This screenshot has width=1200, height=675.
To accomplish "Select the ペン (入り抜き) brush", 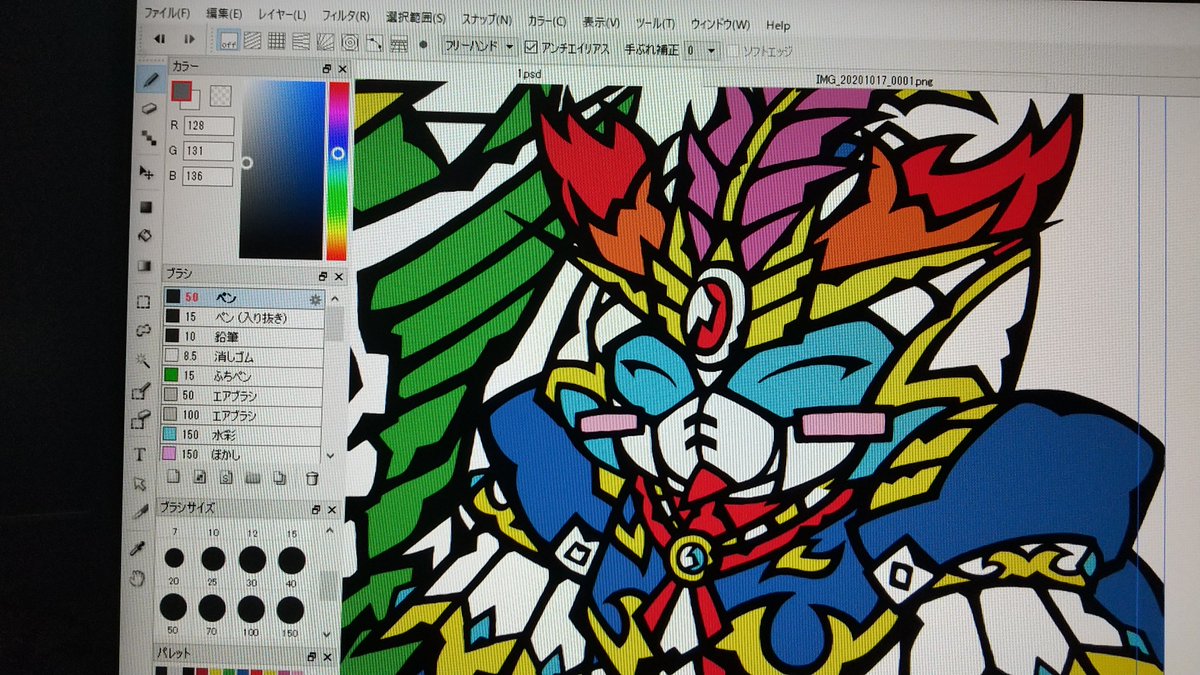I will (x=245, y=316).
